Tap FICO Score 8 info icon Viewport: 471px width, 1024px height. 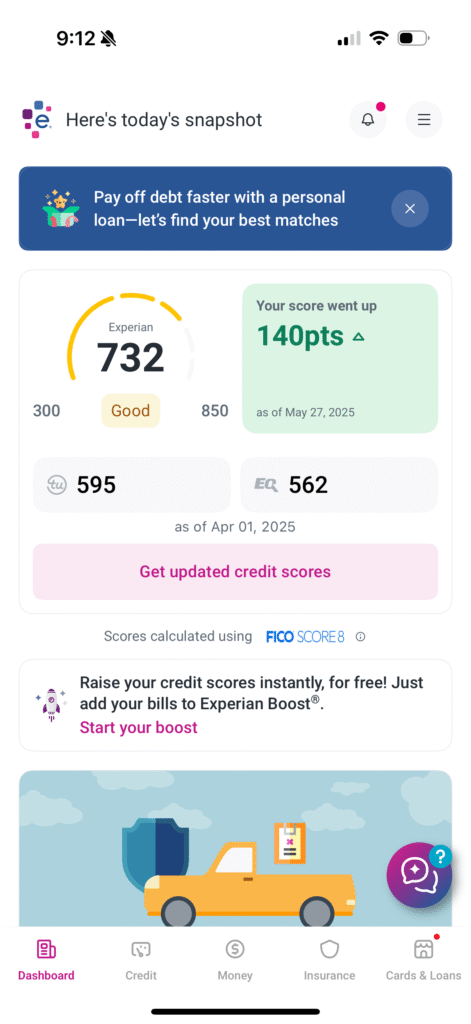(361, 637)
